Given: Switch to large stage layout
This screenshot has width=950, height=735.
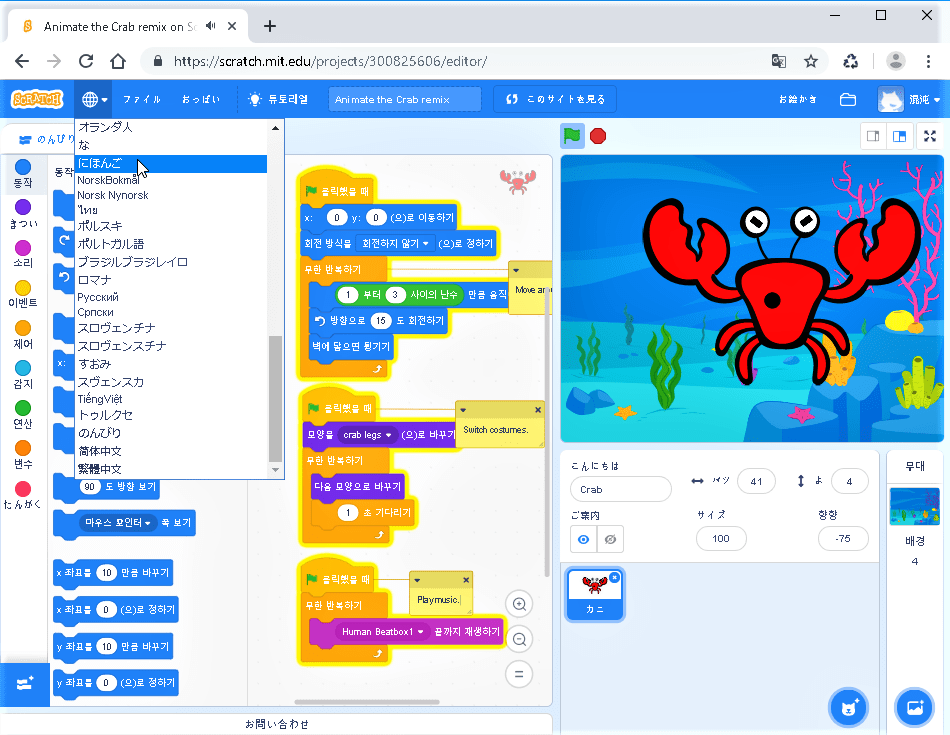Looking at the screenshot, I should [899, 136].
